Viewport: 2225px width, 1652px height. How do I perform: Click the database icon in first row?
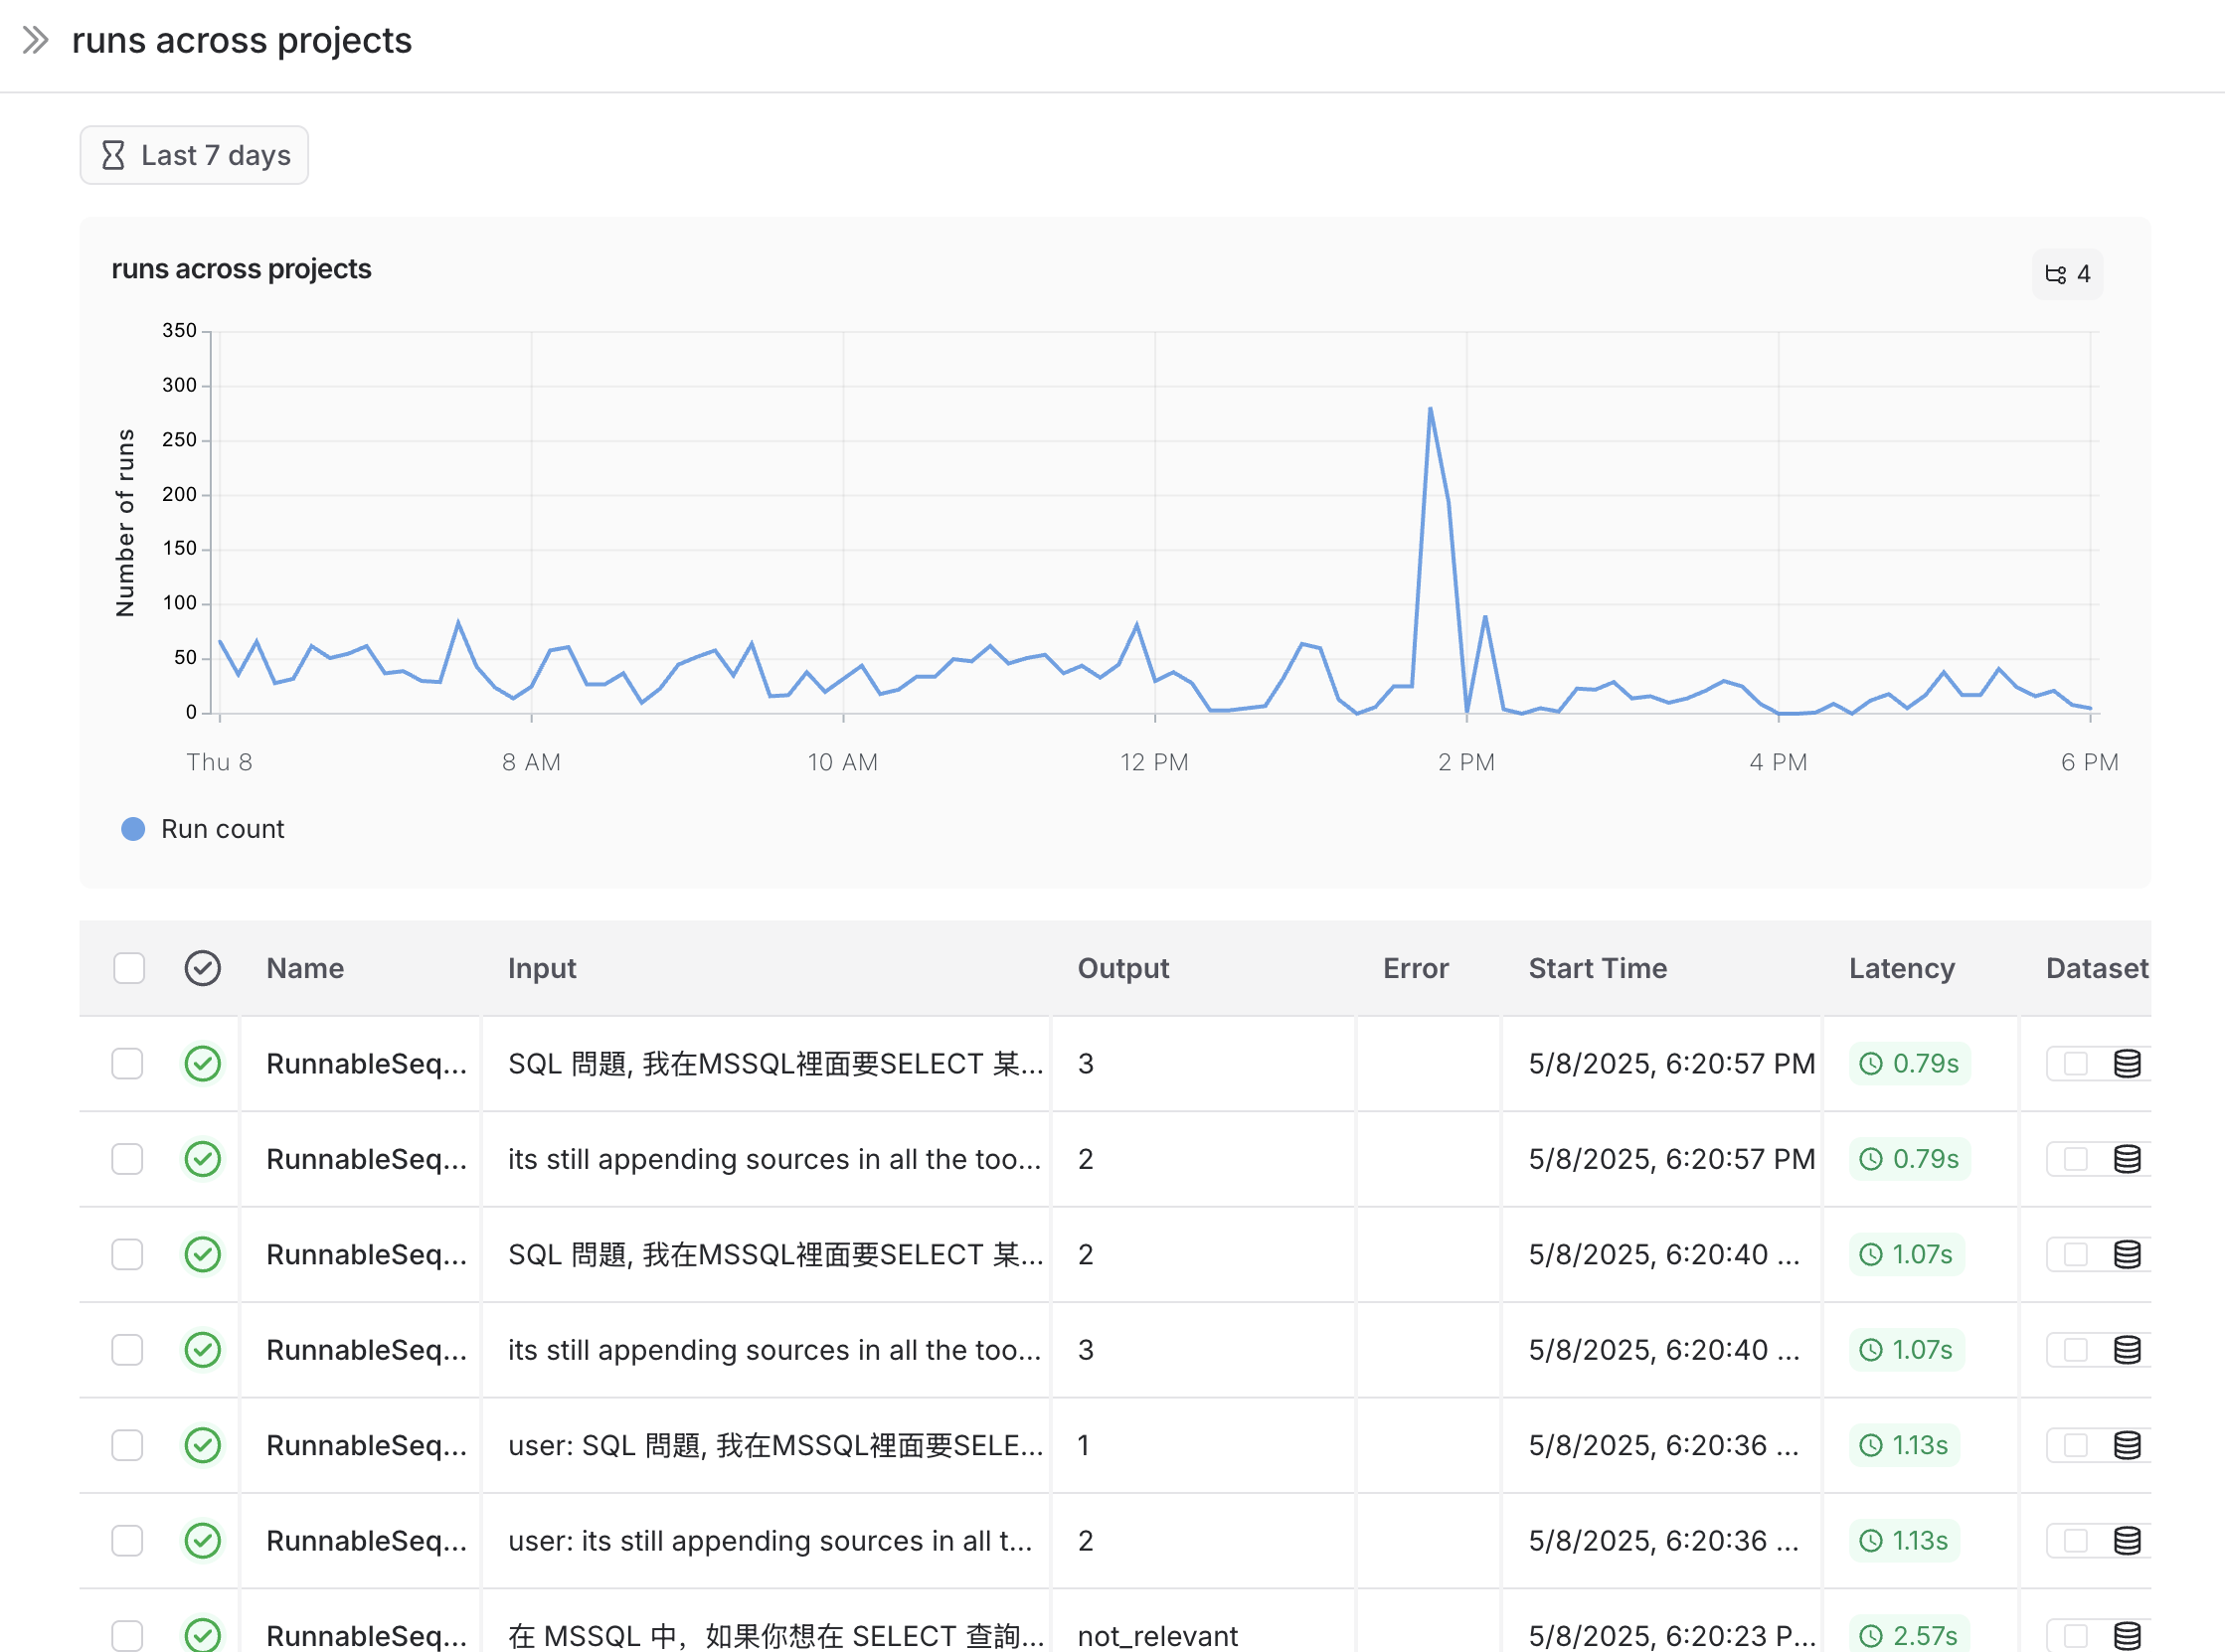pyautogui.click(x=2127, y=1064)
